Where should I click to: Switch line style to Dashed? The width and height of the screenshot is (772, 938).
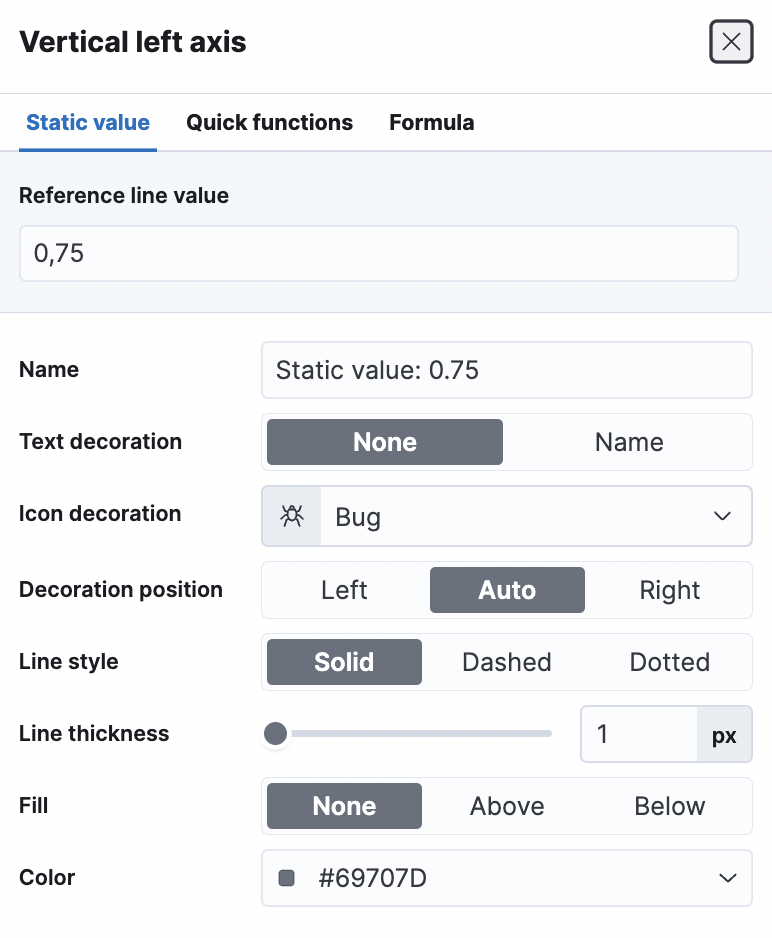pyautogui.click(x=506, y=662)
